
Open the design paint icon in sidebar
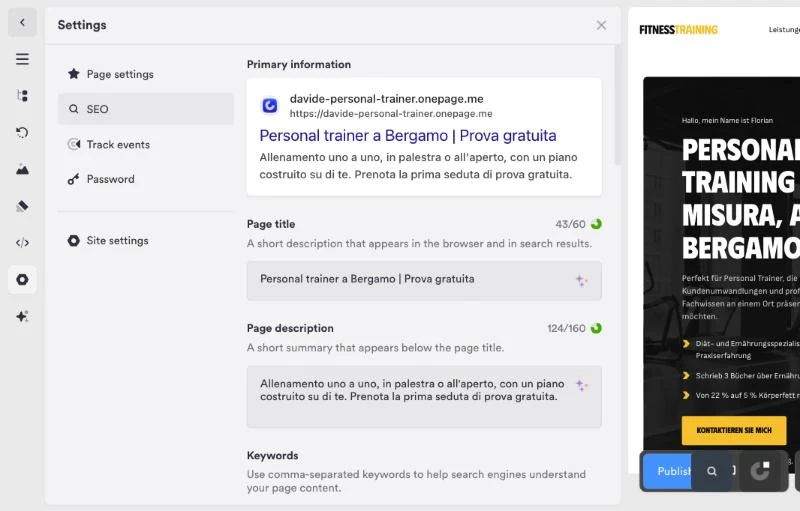coord(22,206)
